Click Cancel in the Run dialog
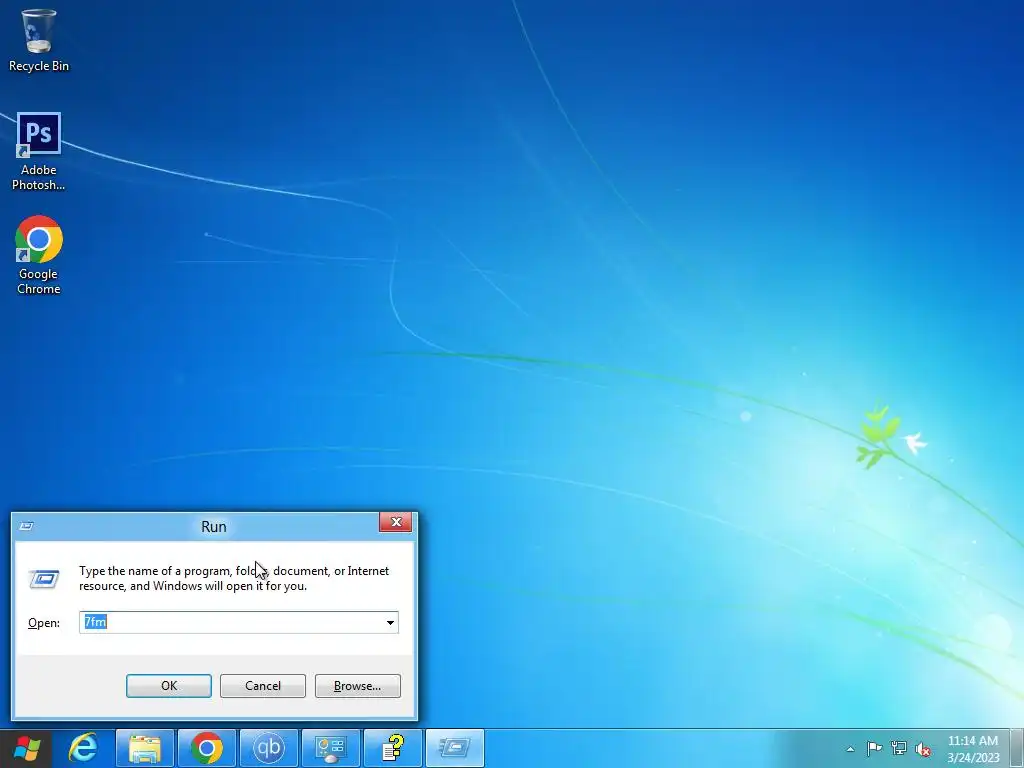 [263, 686]
